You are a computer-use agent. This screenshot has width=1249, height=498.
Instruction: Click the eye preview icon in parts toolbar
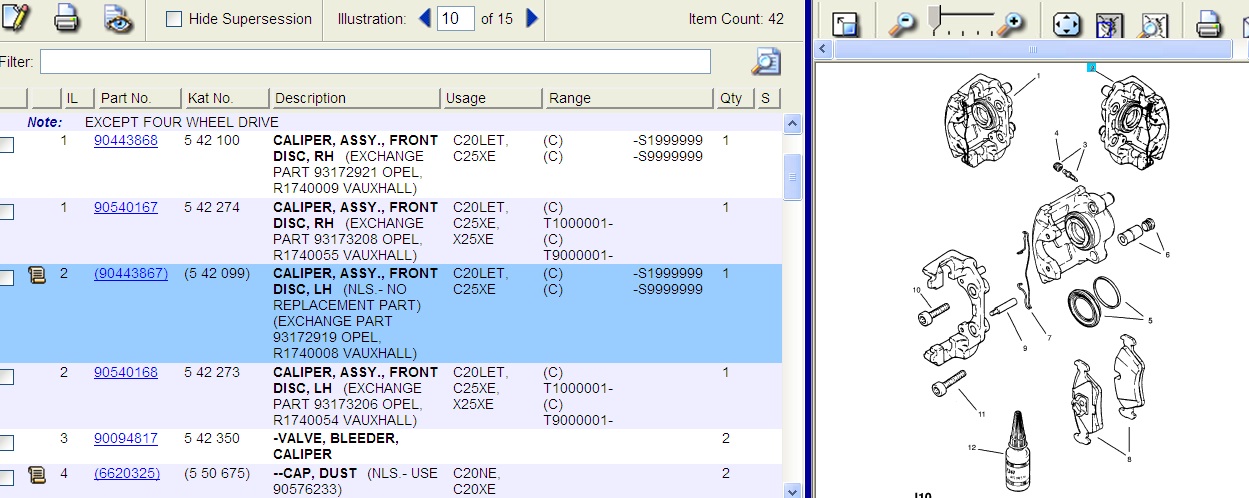119,18
